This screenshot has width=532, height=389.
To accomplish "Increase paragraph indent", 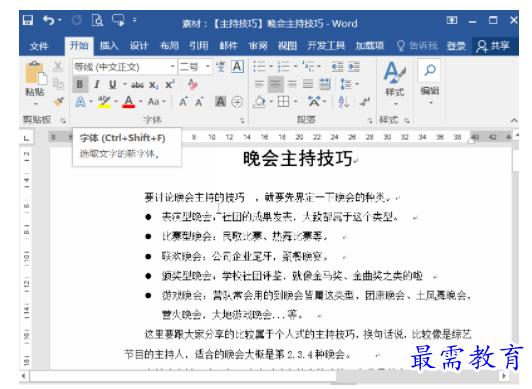I will [x=354, y=66].
